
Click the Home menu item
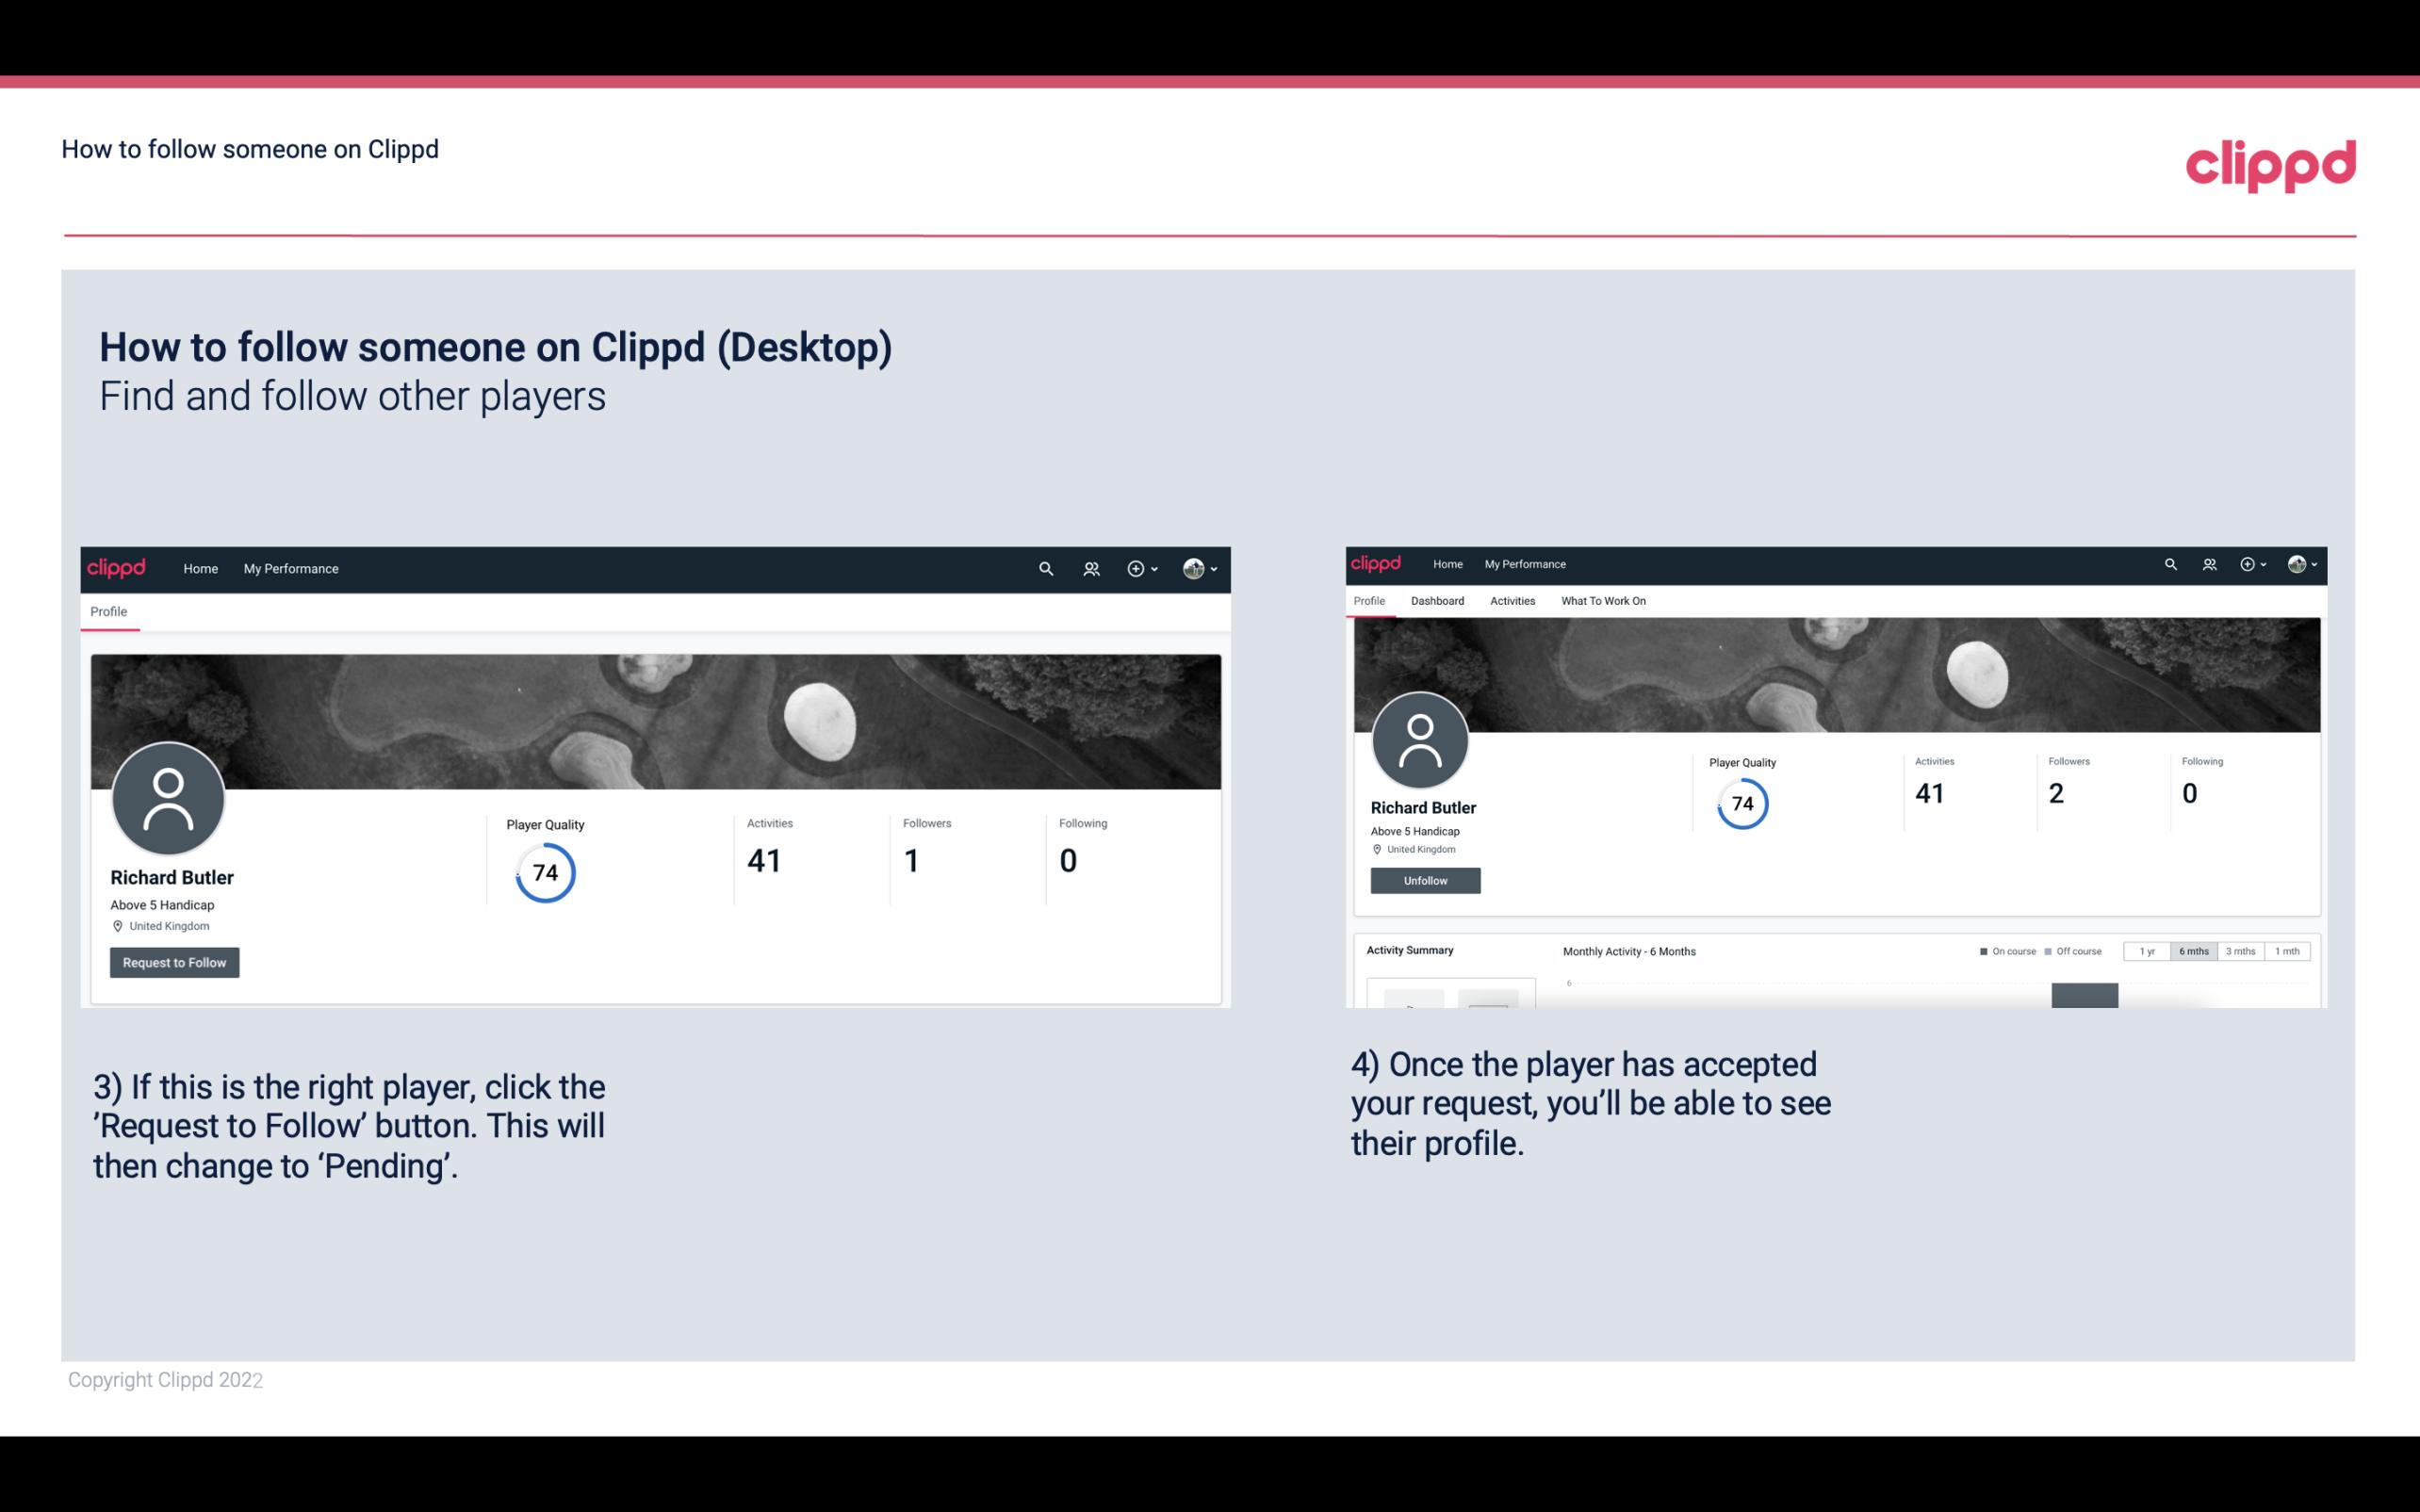point(201,568)
